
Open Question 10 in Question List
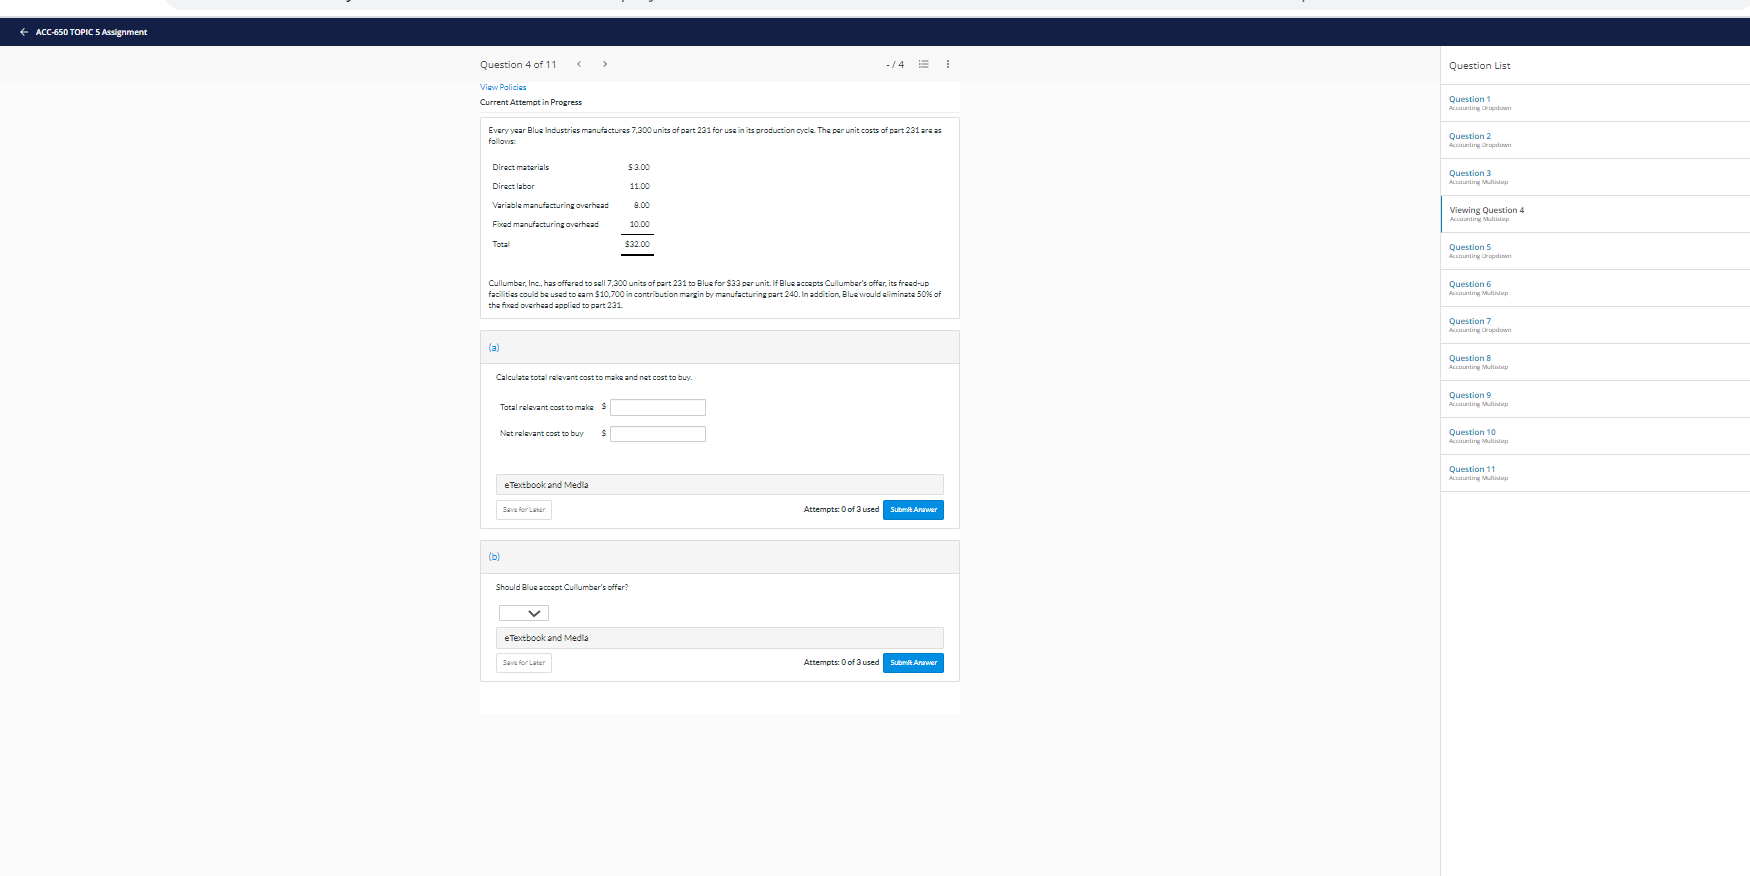coord(1472,432)
